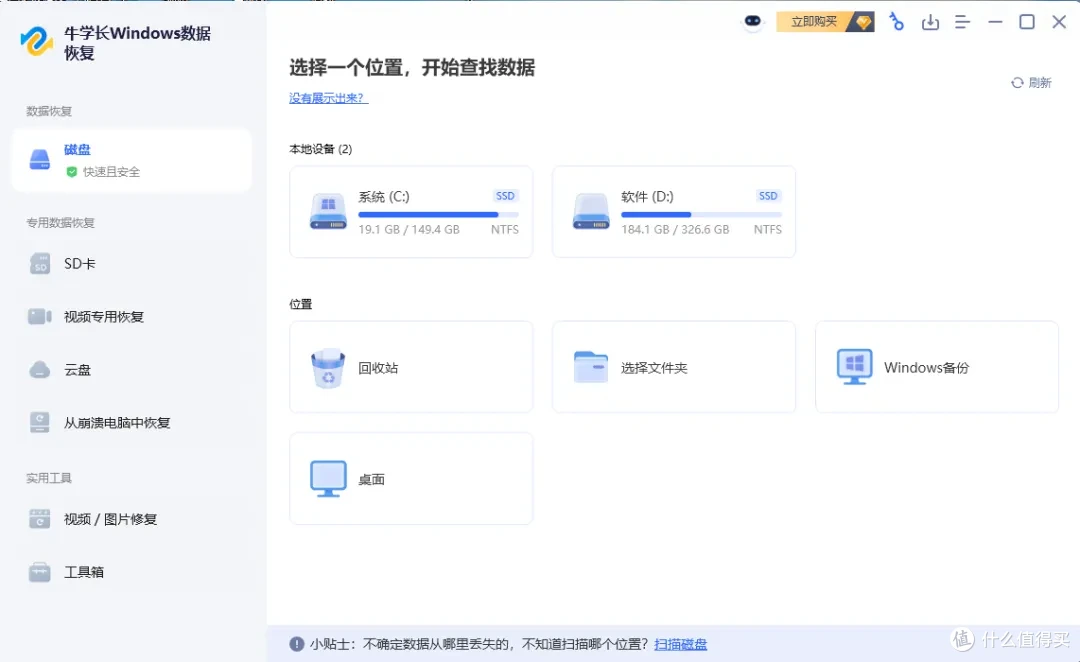Open 工具箱 toolbox in sidebar
The height and width of the screenshot is (662, 1080).
[x=131, y=572]
